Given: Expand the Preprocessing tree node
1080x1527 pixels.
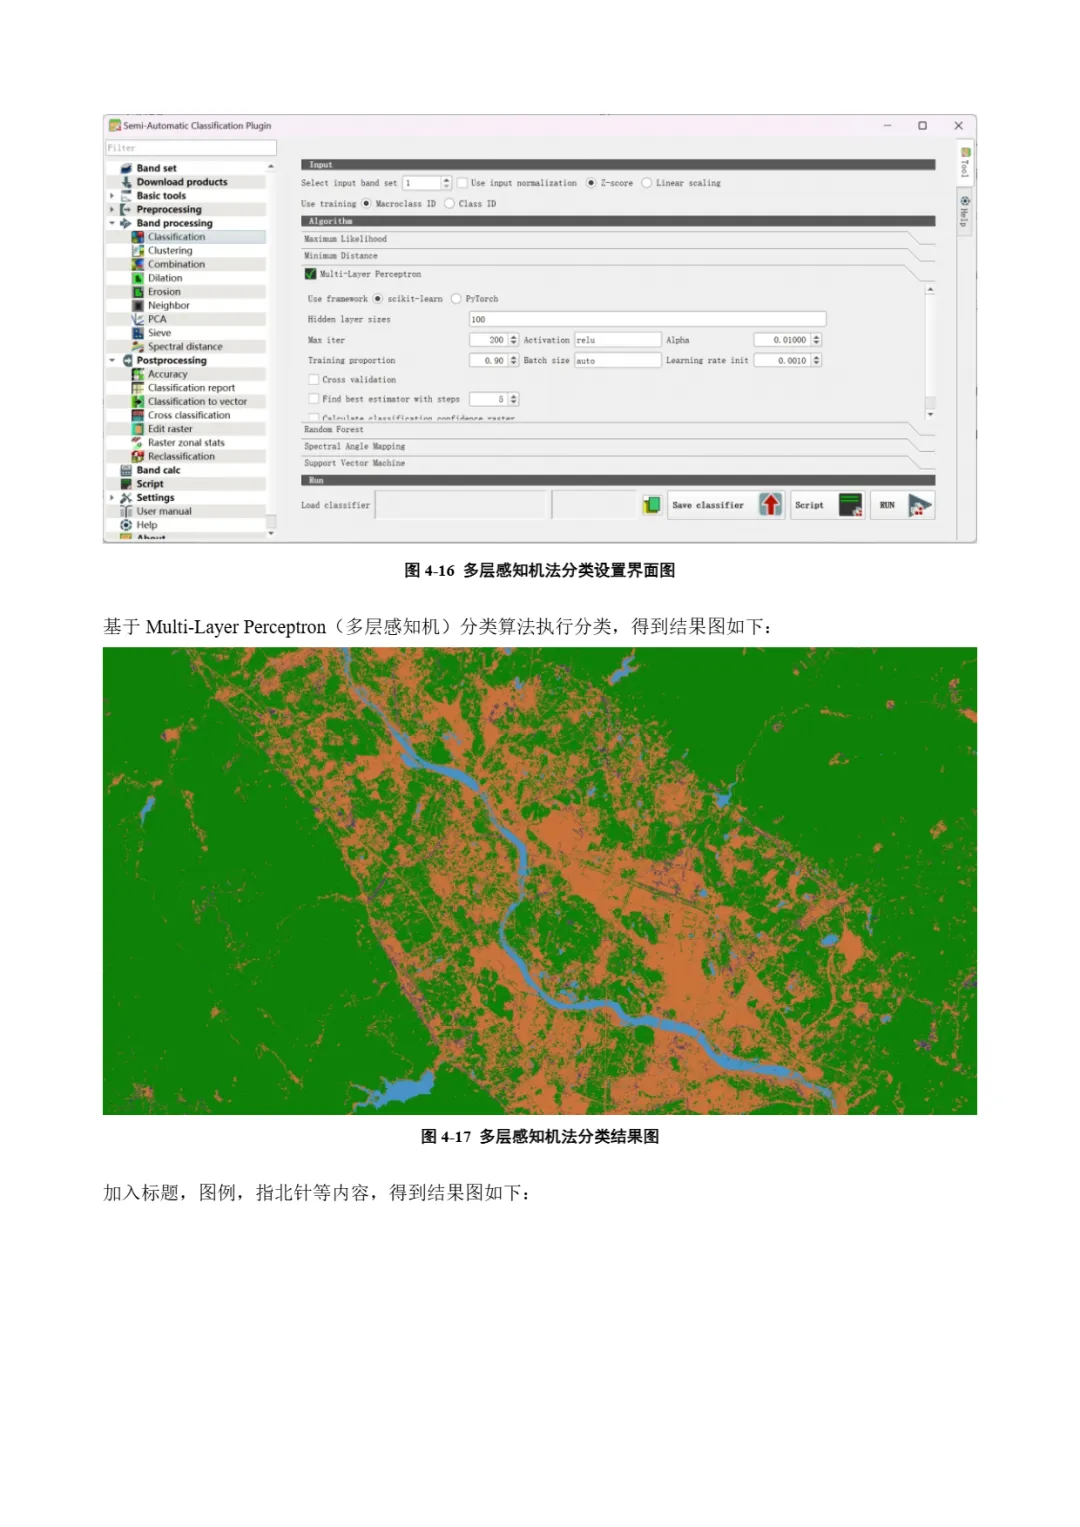Looking at the screenshot, I should 112,210.
